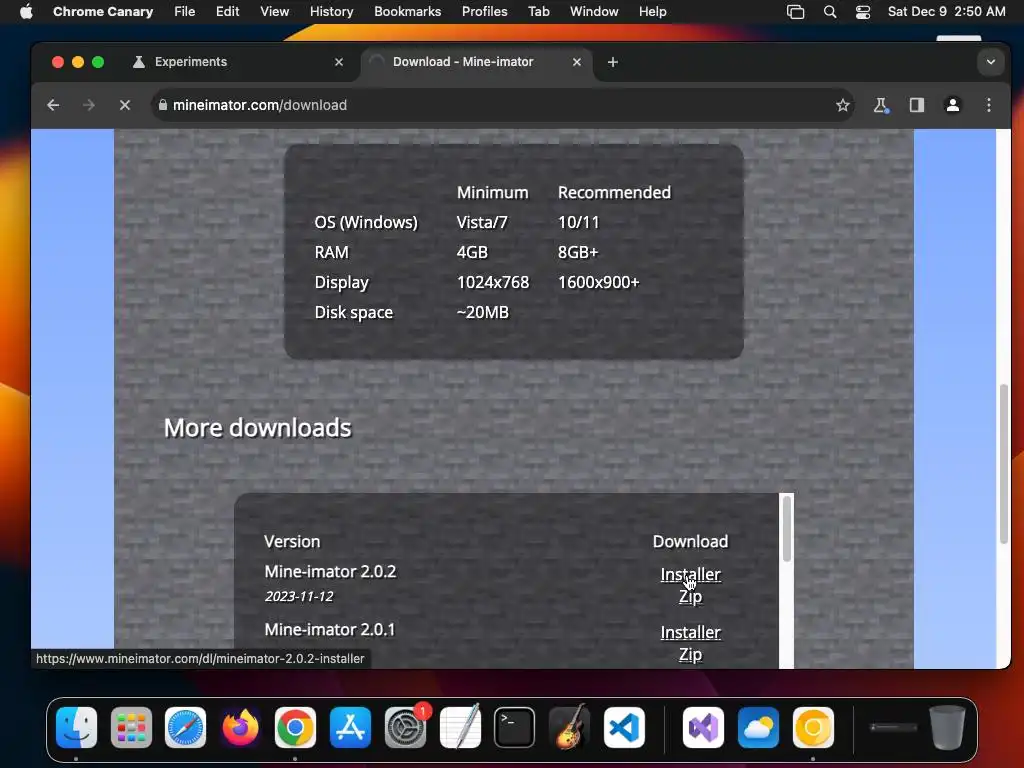1024x768 pixels.
Task: Open the profile avatar menu
Action: tap(953, 105)
